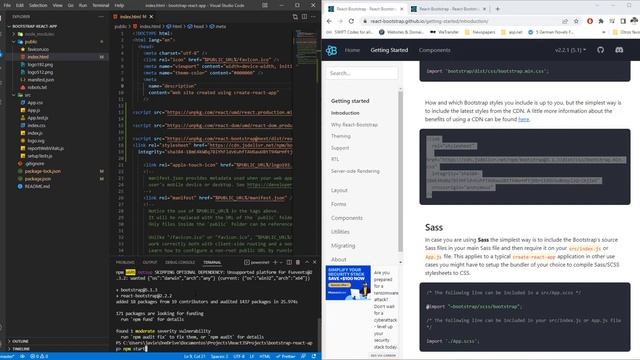Click the html breadcrumb in editor path

pos(174,26)
